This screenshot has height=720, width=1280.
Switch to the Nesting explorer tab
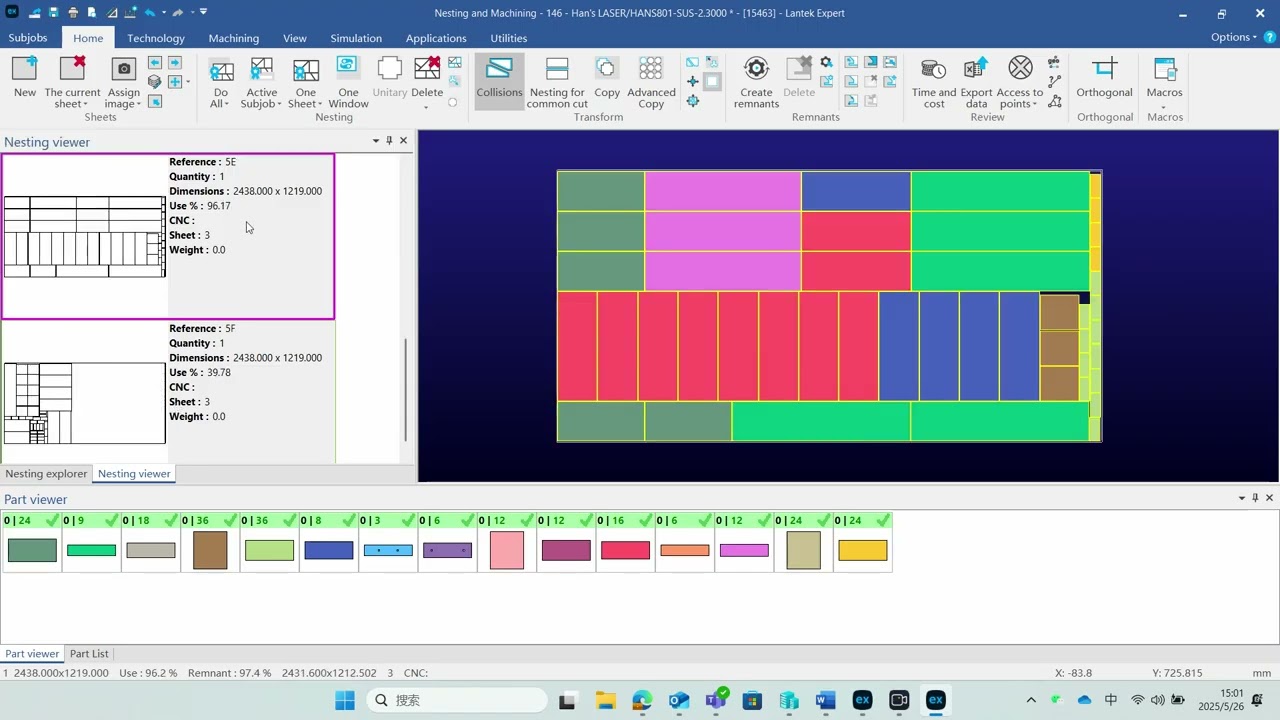[46, 474]
